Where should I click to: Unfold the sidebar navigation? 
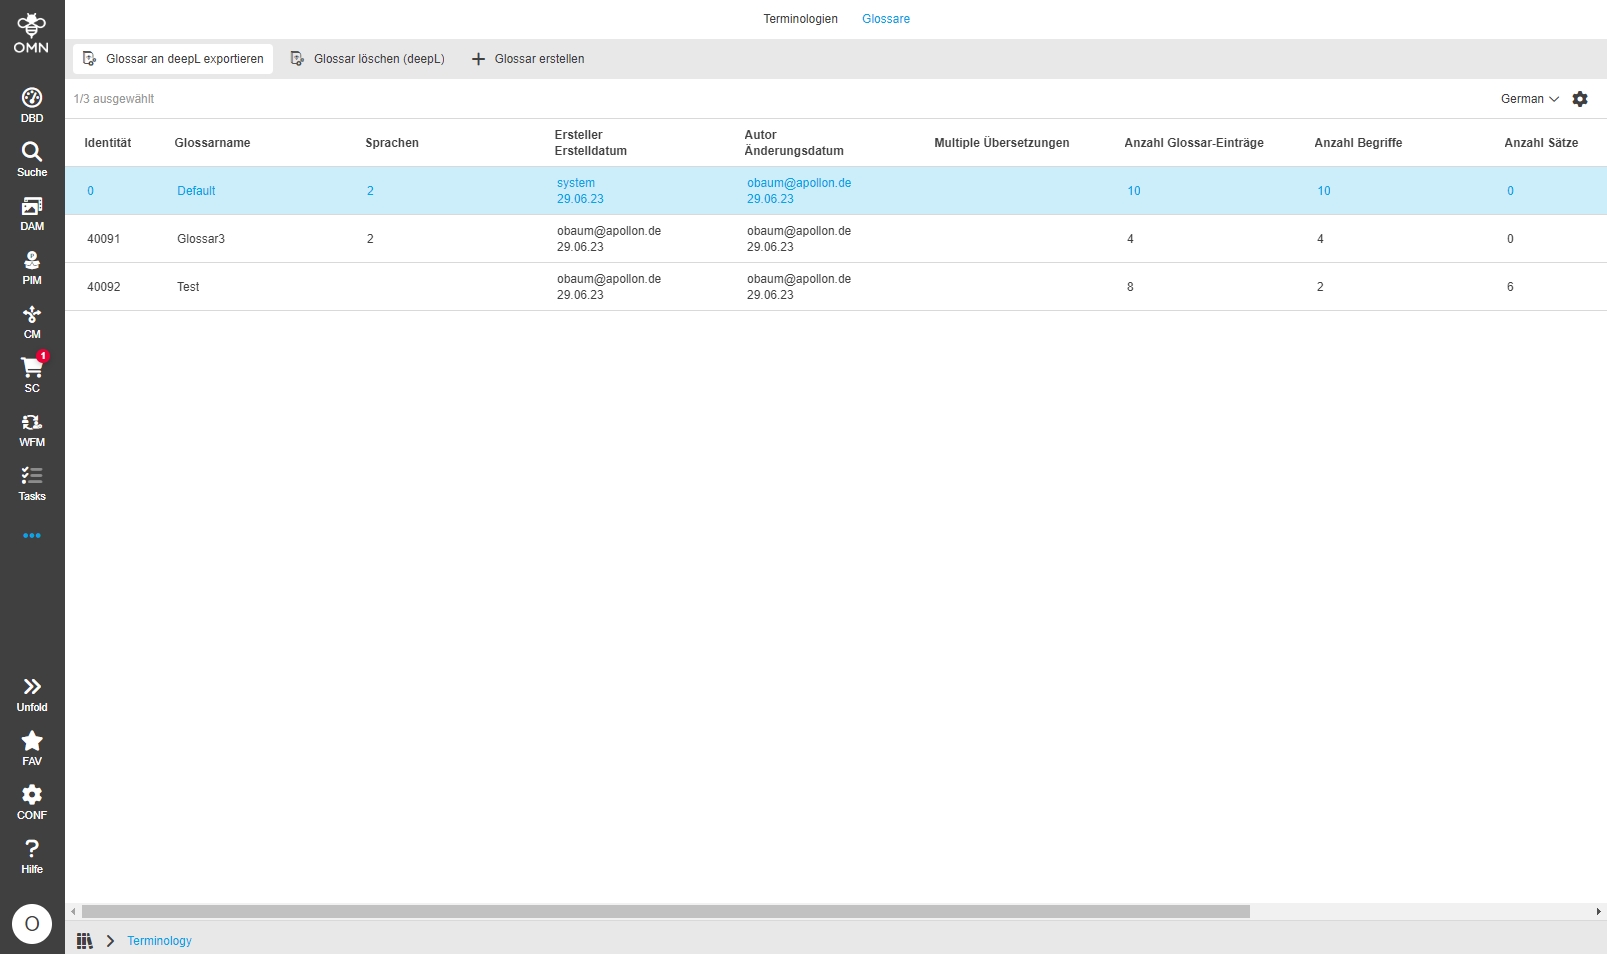[x=32, y=693]
